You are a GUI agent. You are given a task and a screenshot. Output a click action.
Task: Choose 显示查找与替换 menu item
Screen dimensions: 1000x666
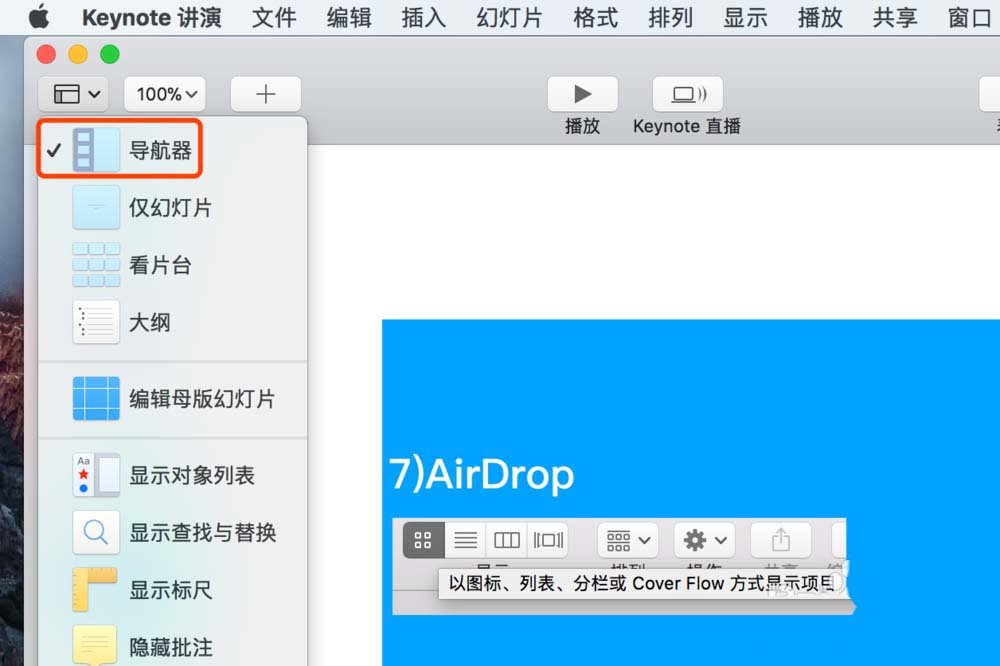click(x=172, y=533)
